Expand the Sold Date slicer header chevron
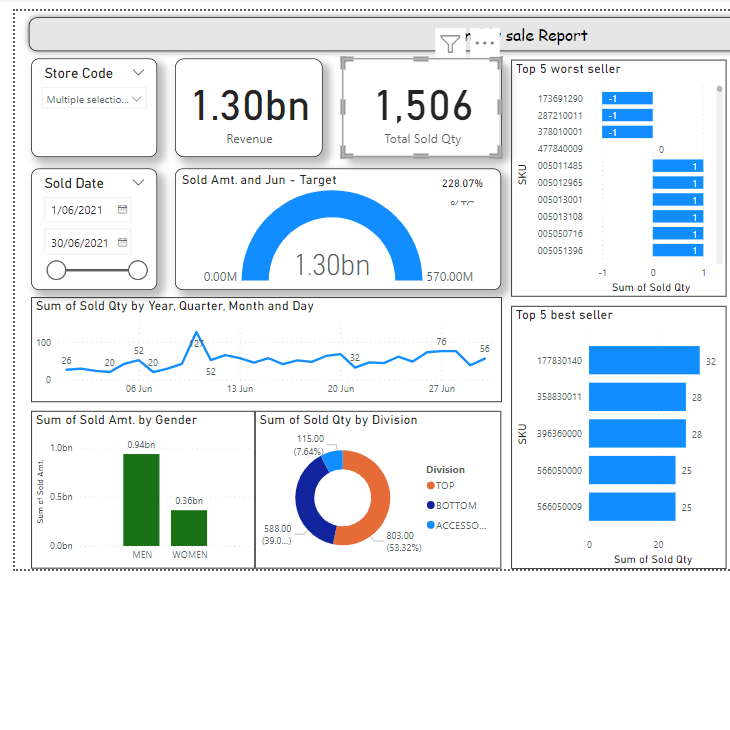Image resolution: width=730 pixels, height=730 pixels. [139, 183]
